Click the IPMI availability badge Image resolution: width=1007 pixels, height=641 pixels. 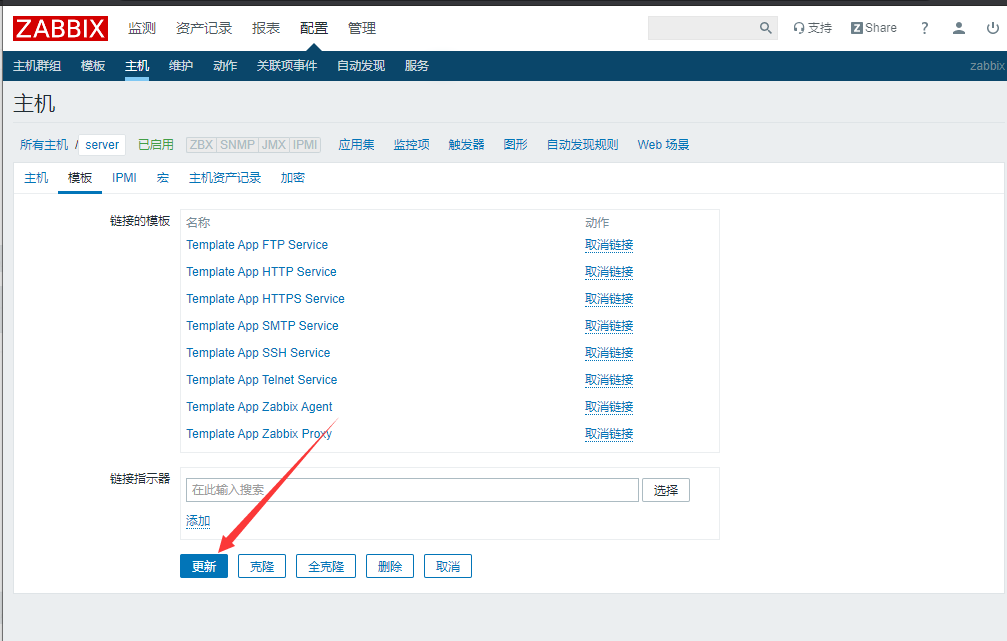305,145
